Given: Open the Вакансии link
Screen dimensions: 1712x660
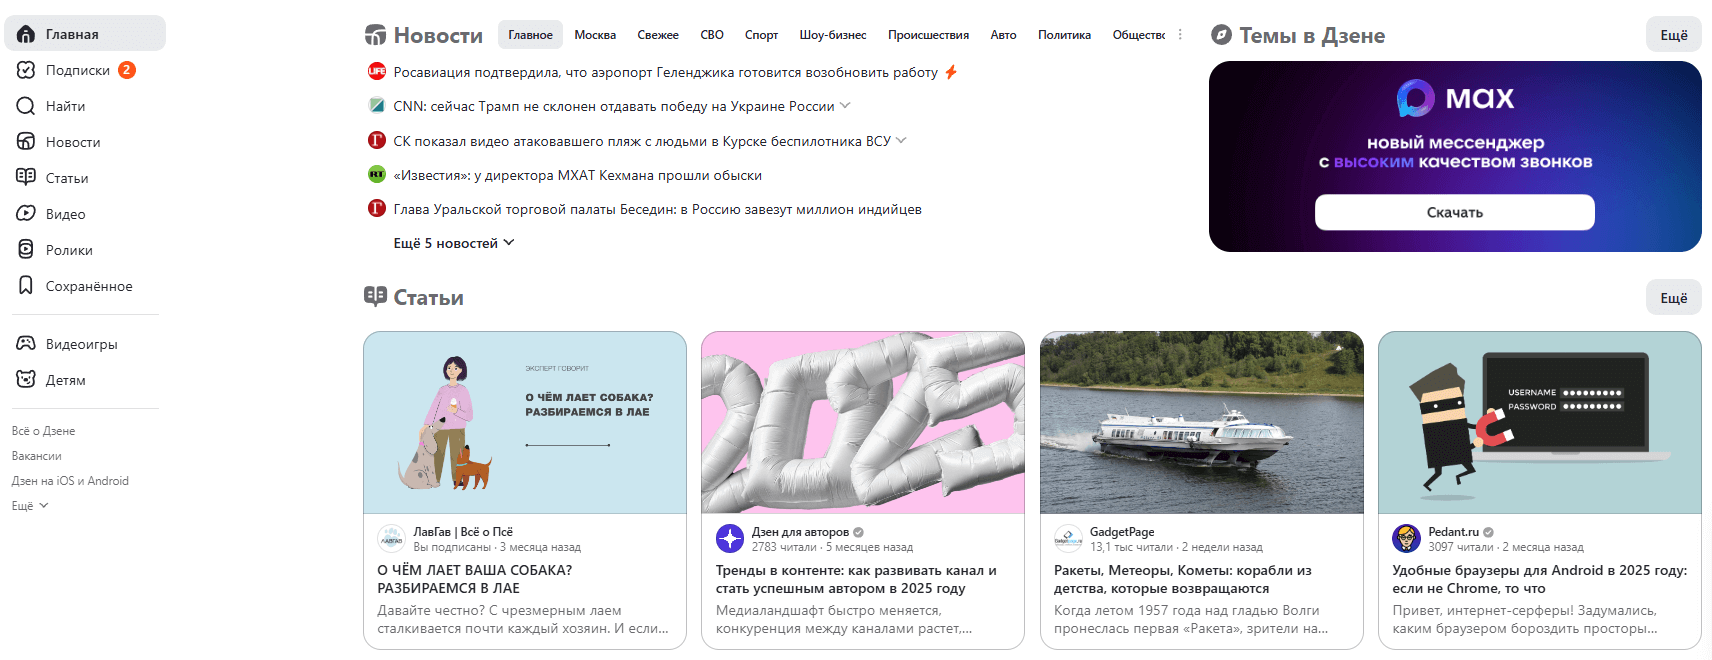Looking at the screenshot, I should tap(36, 456).
